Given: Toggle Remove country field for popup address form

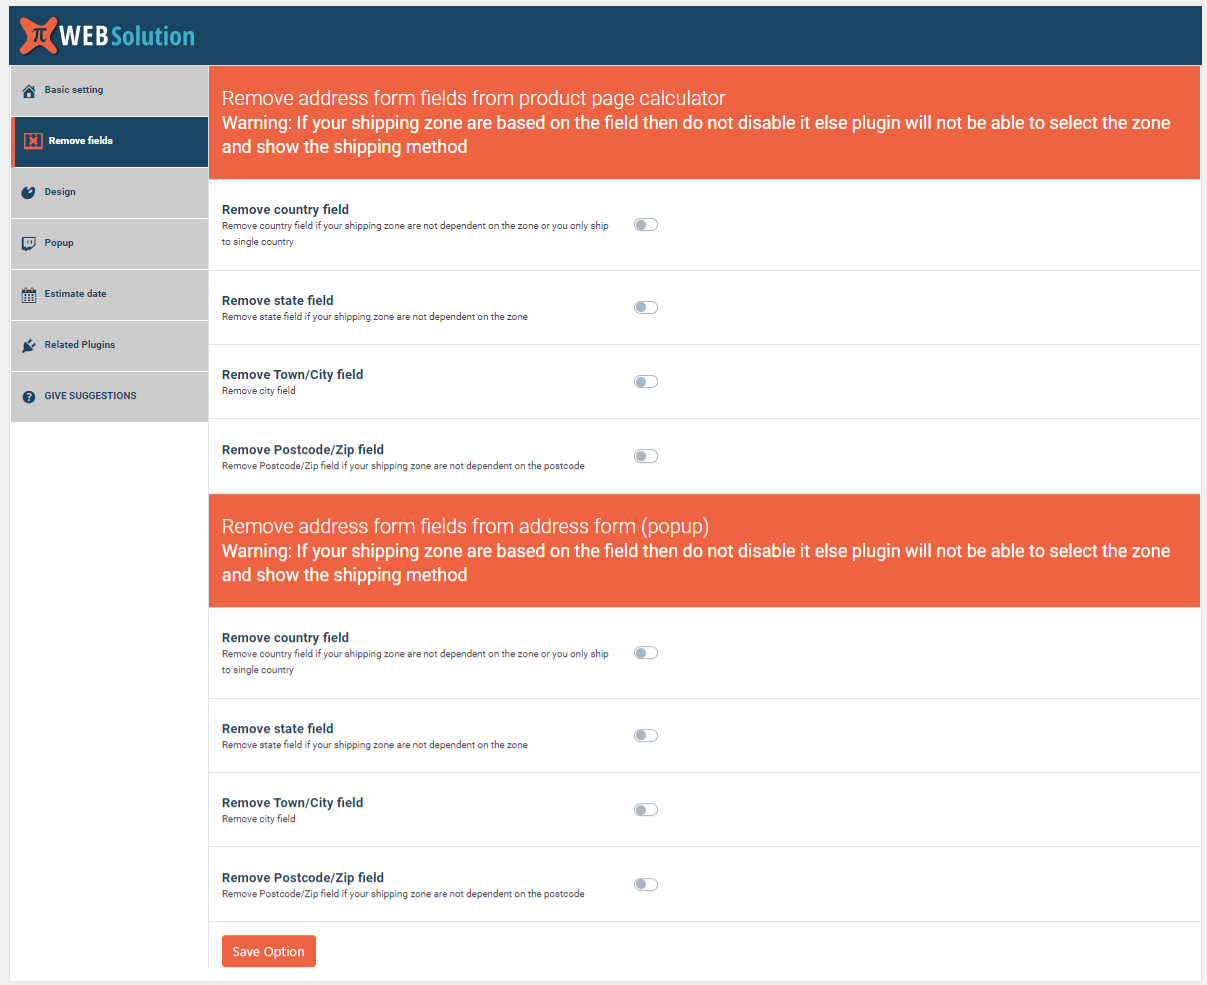Looking at the screenshot, I should [646, 653].
